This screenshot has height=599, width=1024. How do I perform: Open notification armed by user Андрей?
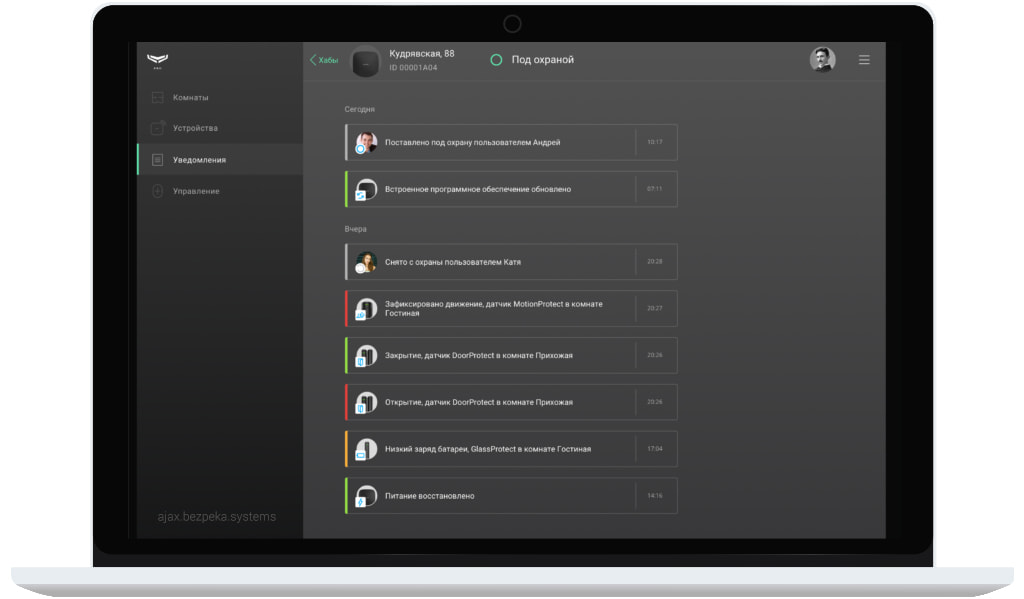coord(511,142)
